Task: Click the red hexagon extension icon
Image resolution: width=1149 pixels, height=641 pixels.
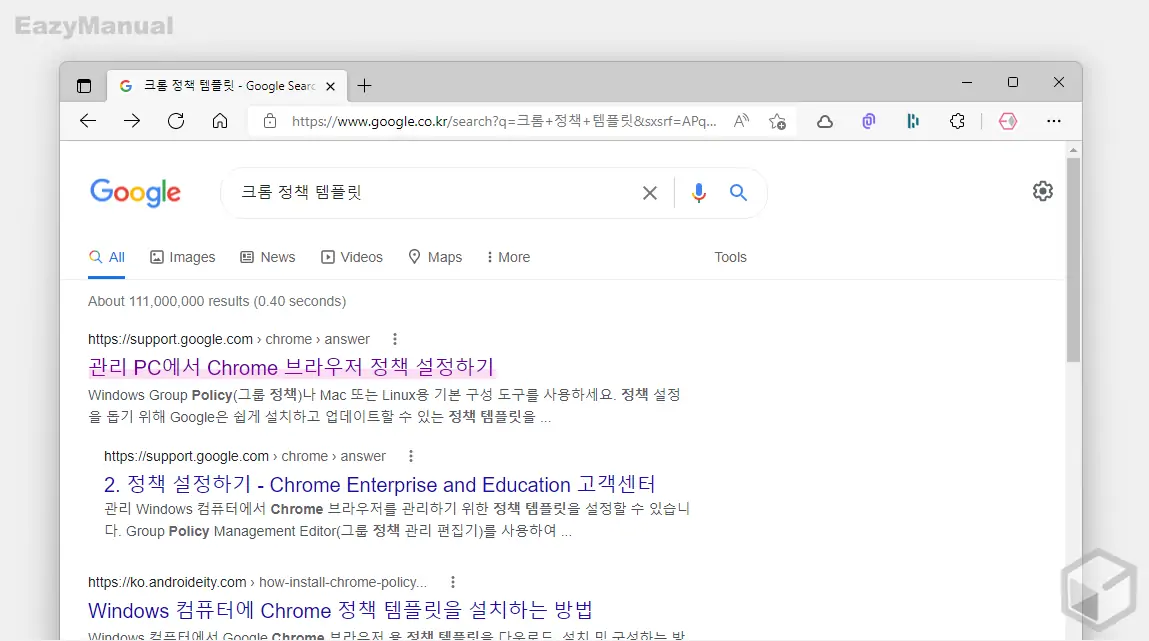Action: point(1008,121)
